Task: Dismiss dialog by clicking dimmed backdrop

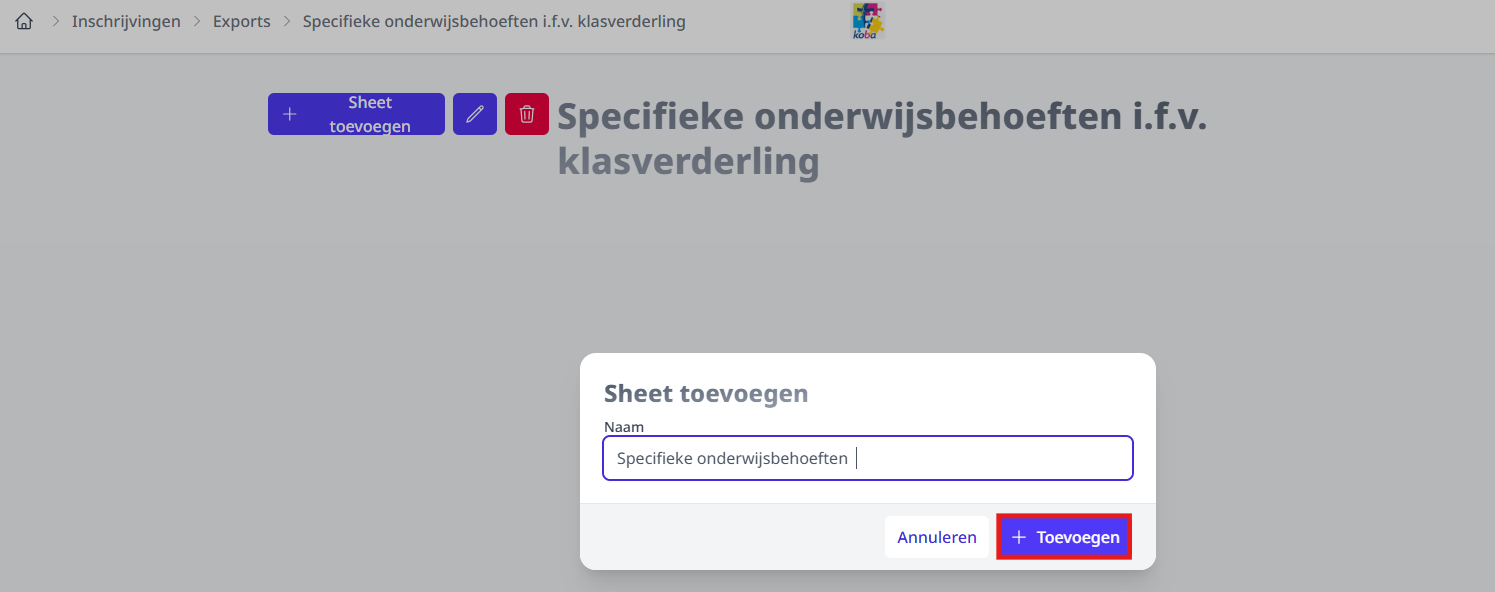Action: pyautogui.click(x=300, y=400)
